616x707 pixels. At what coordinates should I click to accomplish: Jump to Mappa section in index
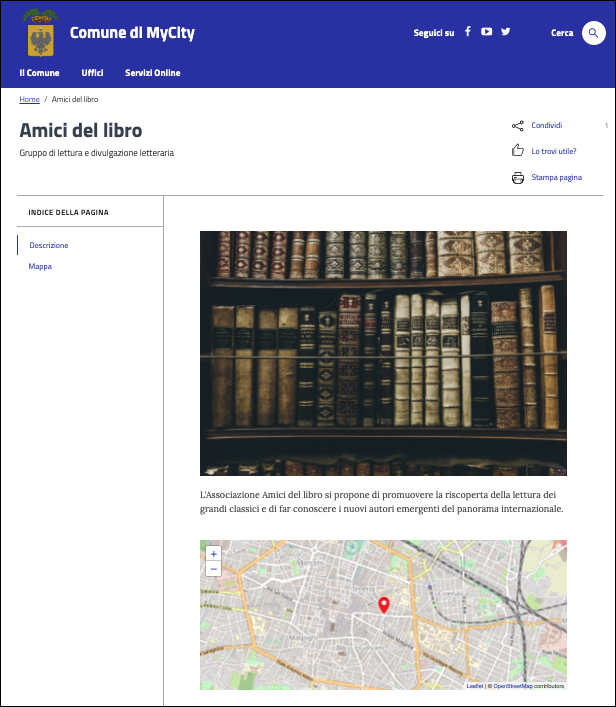(x=40, y=267)
